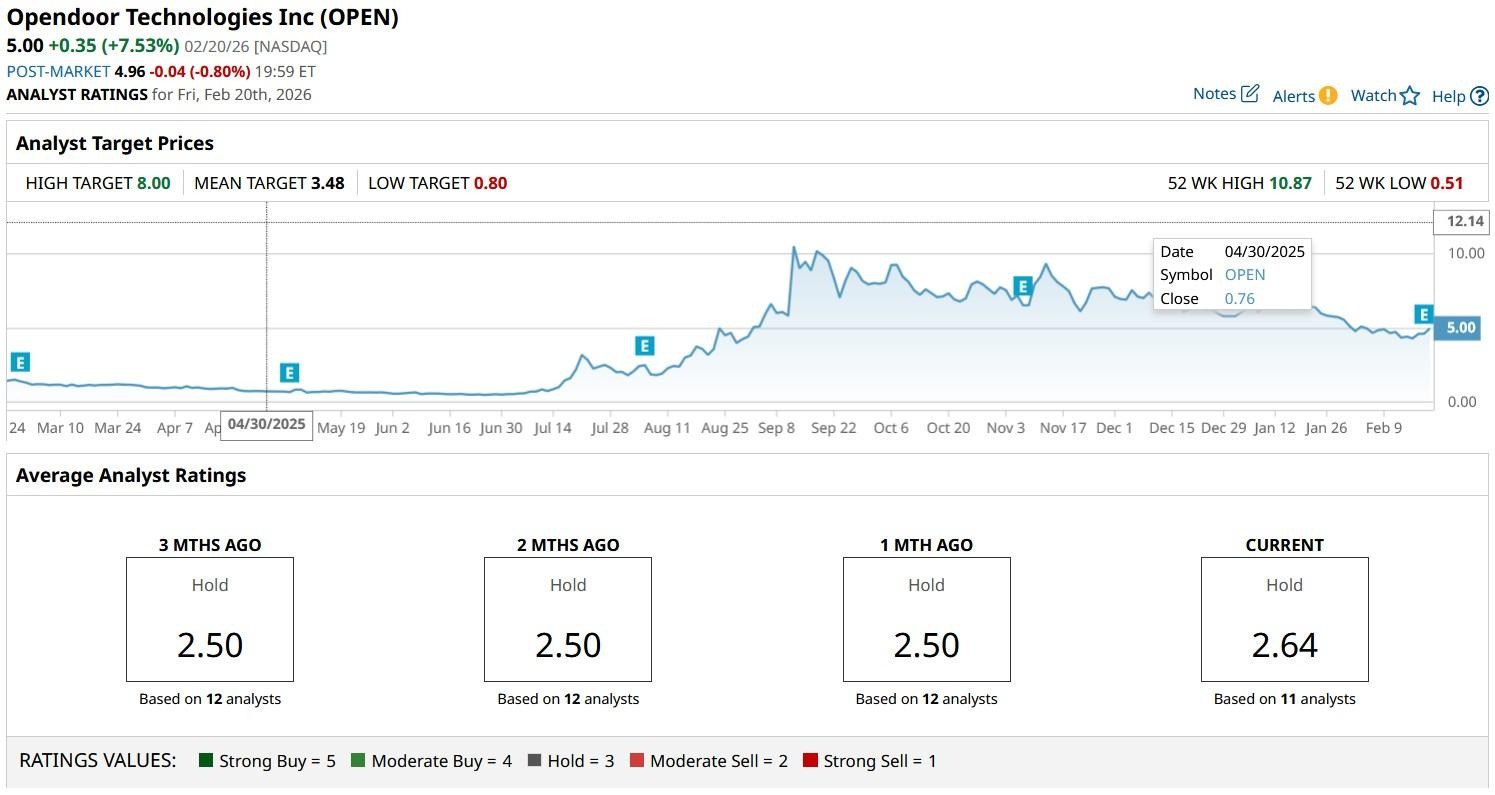Screen dimensions: 1495x795
Task: Click the HIGH TARGET 8.00 value
Action: click(x=154, y=183)
